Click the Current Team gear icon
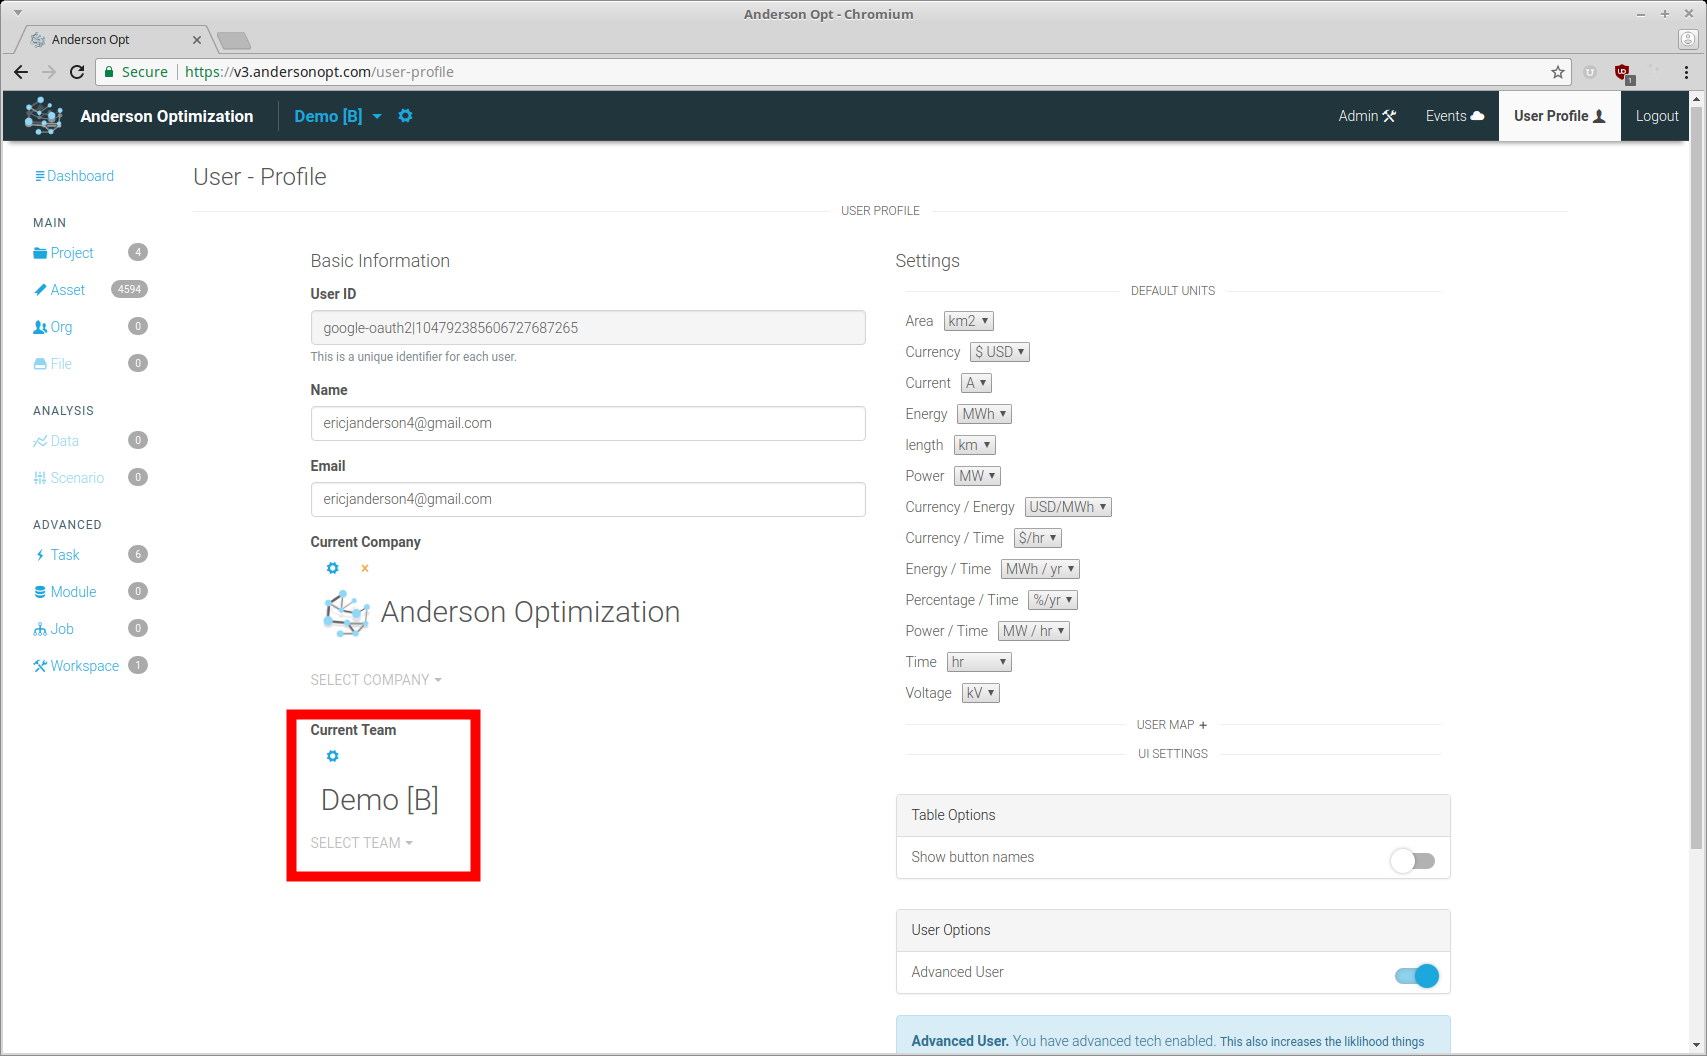The height and width of the screenshot is (1056, 1707). click(x=333, y=756)
